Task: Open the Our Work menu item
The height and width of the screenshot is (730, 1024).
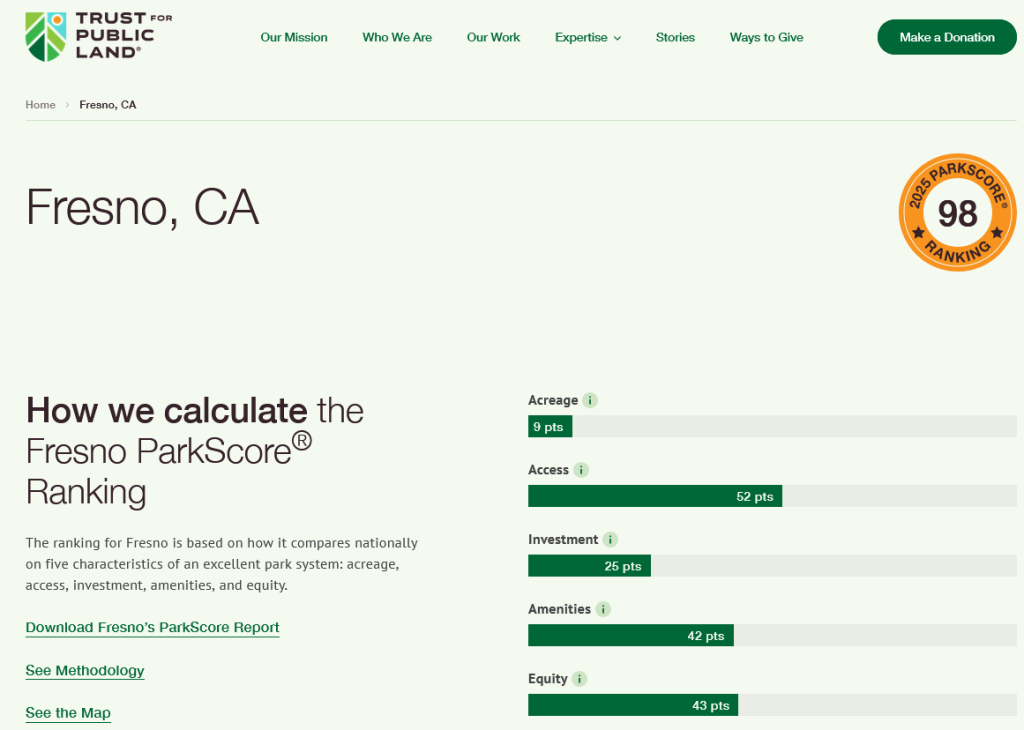Action: click(x=493, y=37)
